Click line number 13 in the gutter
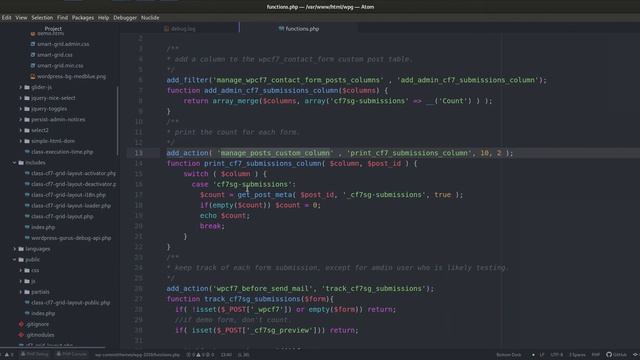 [x=139, y=153]
